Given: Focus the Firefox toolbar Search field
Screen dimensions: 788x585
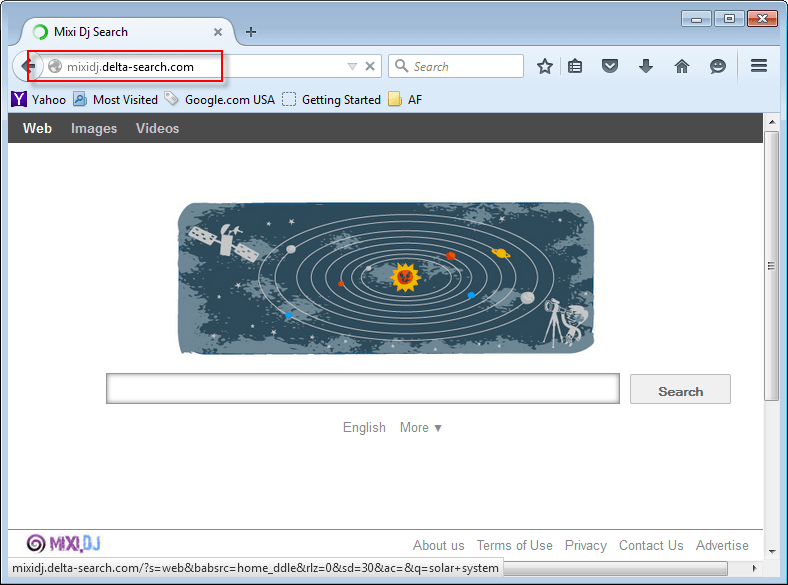Looking at the screenshot, I should (x=456, y=66).
